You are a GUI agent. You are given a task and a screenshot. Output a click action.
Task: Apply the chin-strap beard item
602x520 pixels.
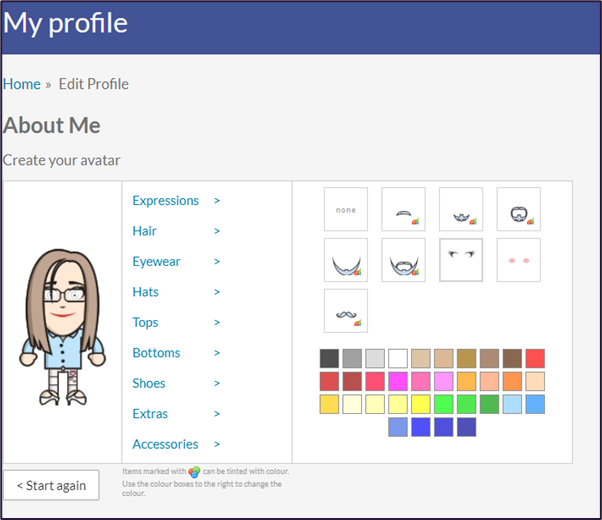(x=345, y=260)
